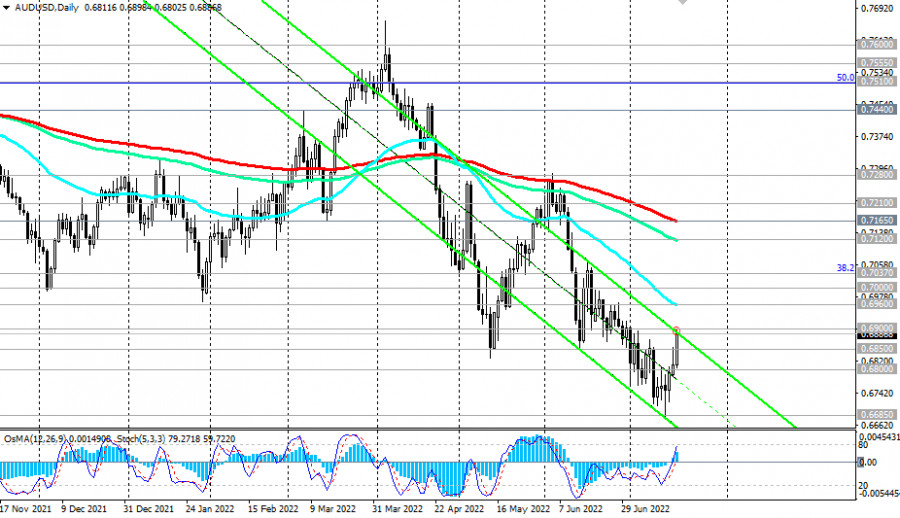Click the 0.0045431 oscillator scale value
The width and height of the screenshot is (900, 518).
coord(879,437)
